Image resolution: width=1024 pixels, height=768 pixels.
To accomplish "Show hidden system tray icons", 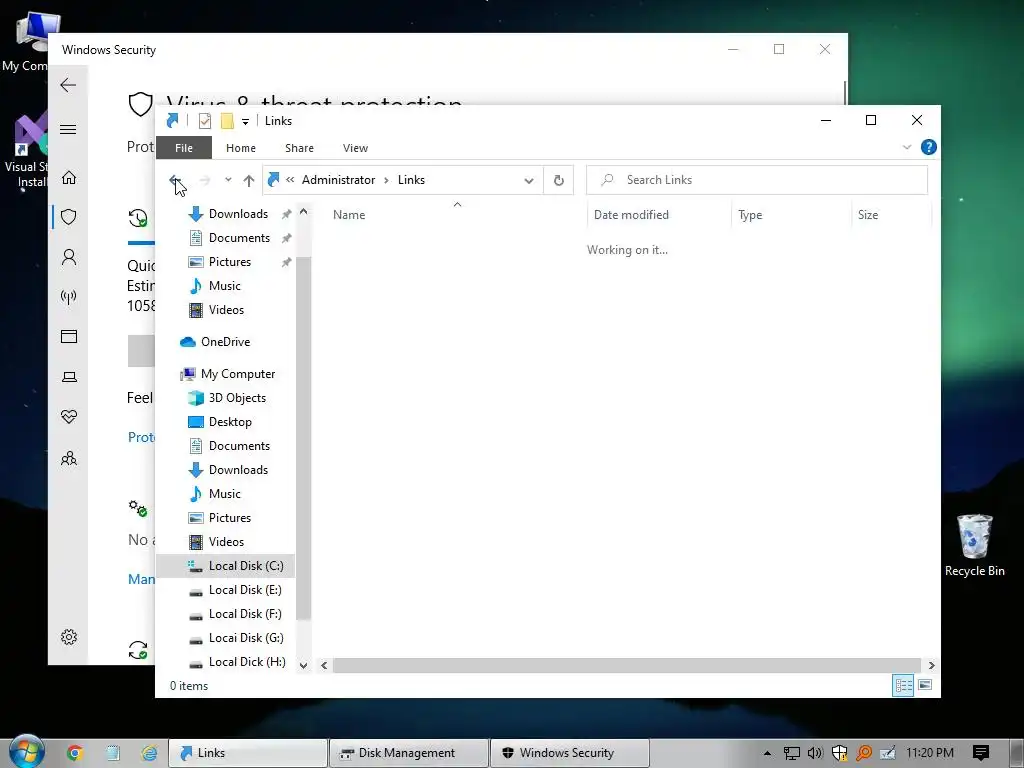I will [767, 753].
